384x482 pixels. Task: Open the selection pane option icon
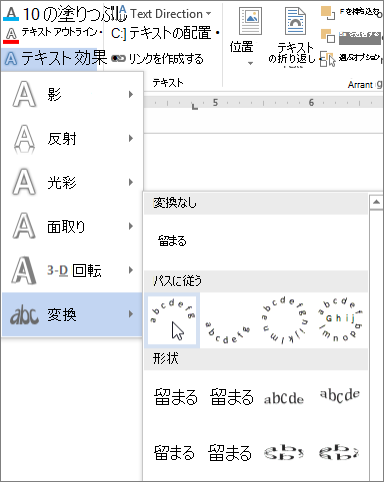pos(327,59)
